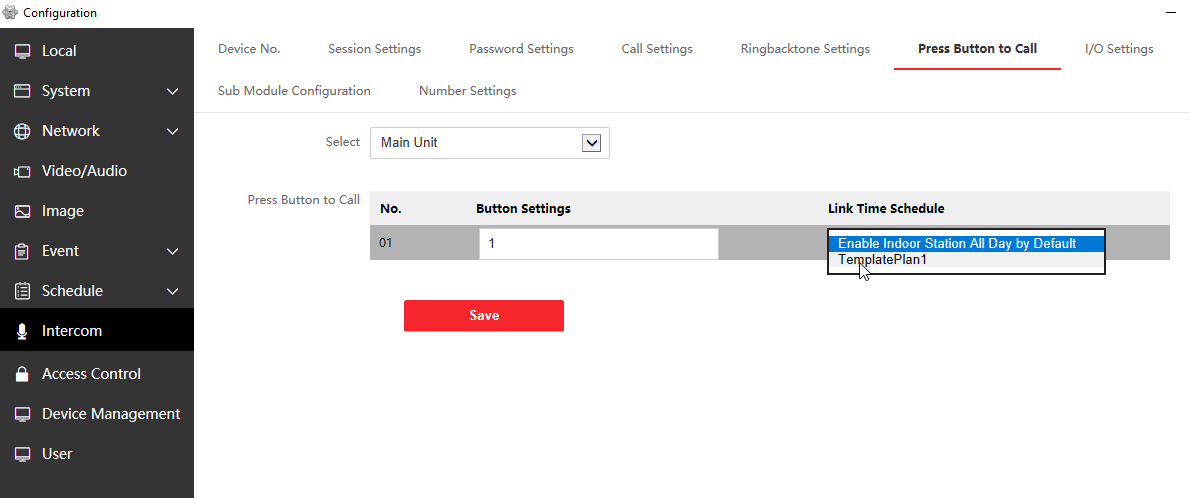This screenshot has height=498, width=1190.
Task: Expand the System menu chevron
Action: pos(172,91)
